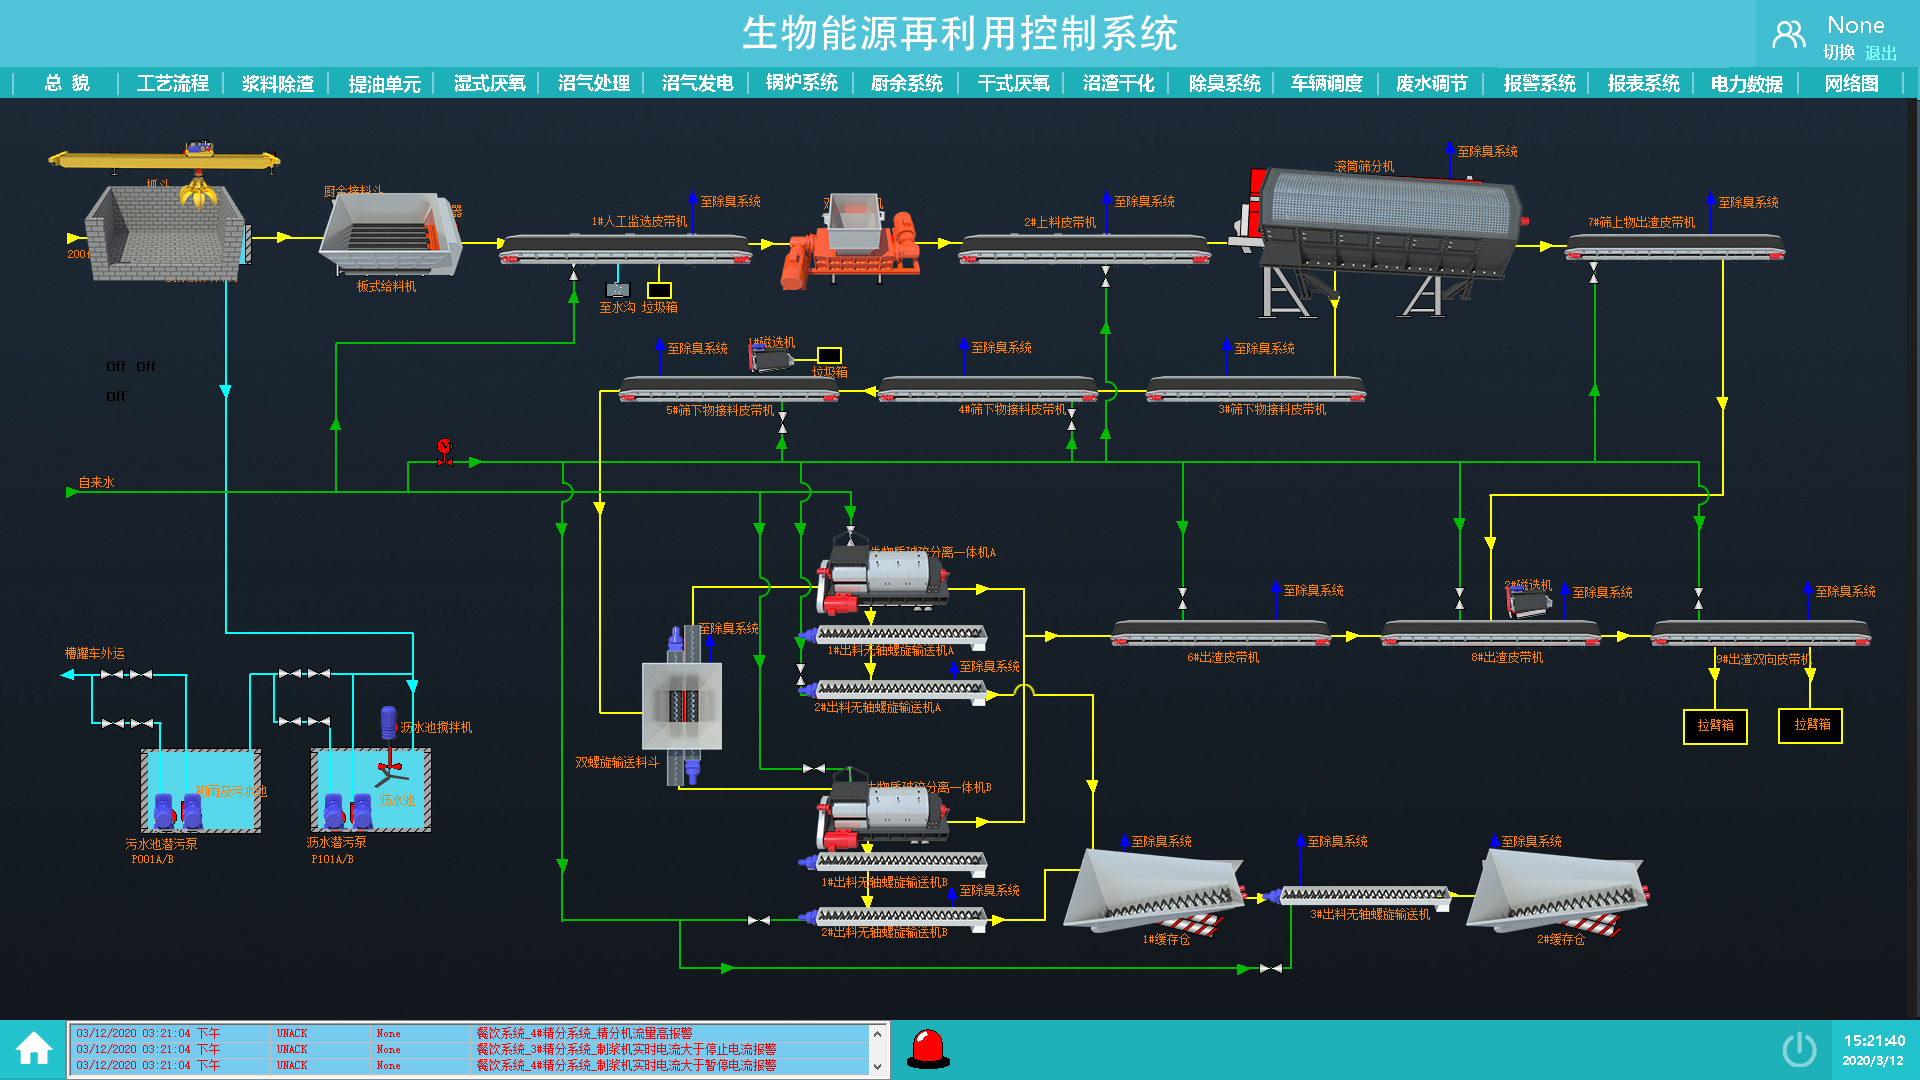Select the 双螺旋输送料斗 hopper
Screen dimensions: 1920x1080
pyautogui.click(x=683, y=706)
